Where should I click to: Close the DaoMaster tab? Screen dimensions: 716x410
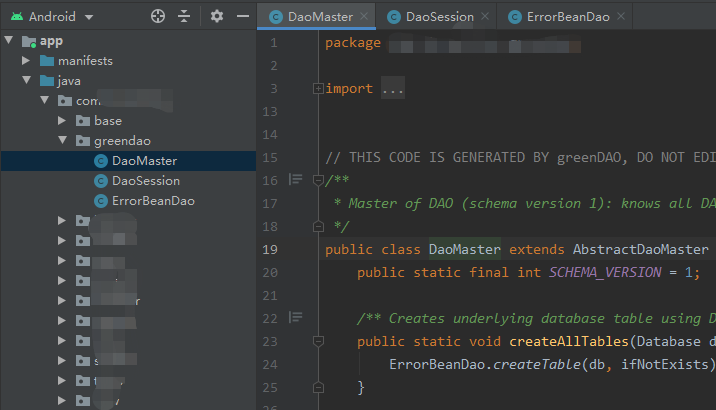[364, 16]
